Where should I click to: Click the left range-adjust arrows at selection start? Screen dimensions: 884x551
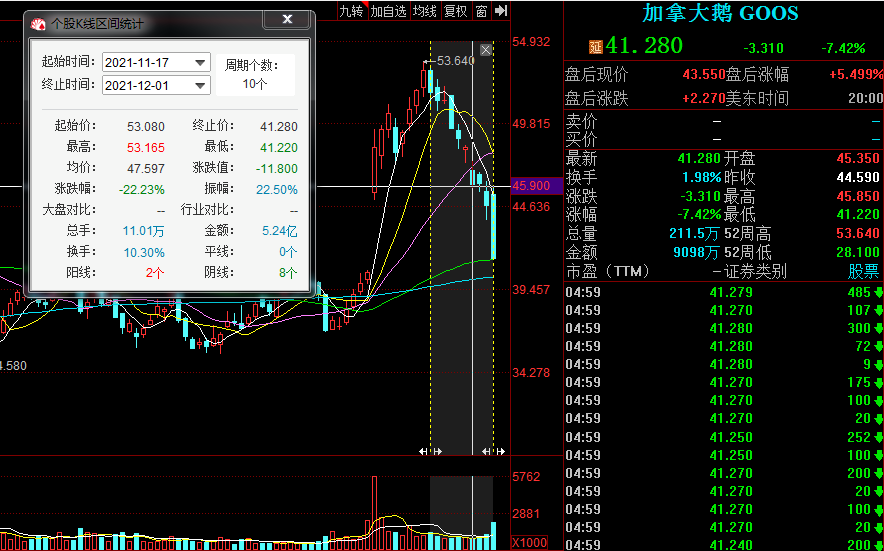click(430, 453)
